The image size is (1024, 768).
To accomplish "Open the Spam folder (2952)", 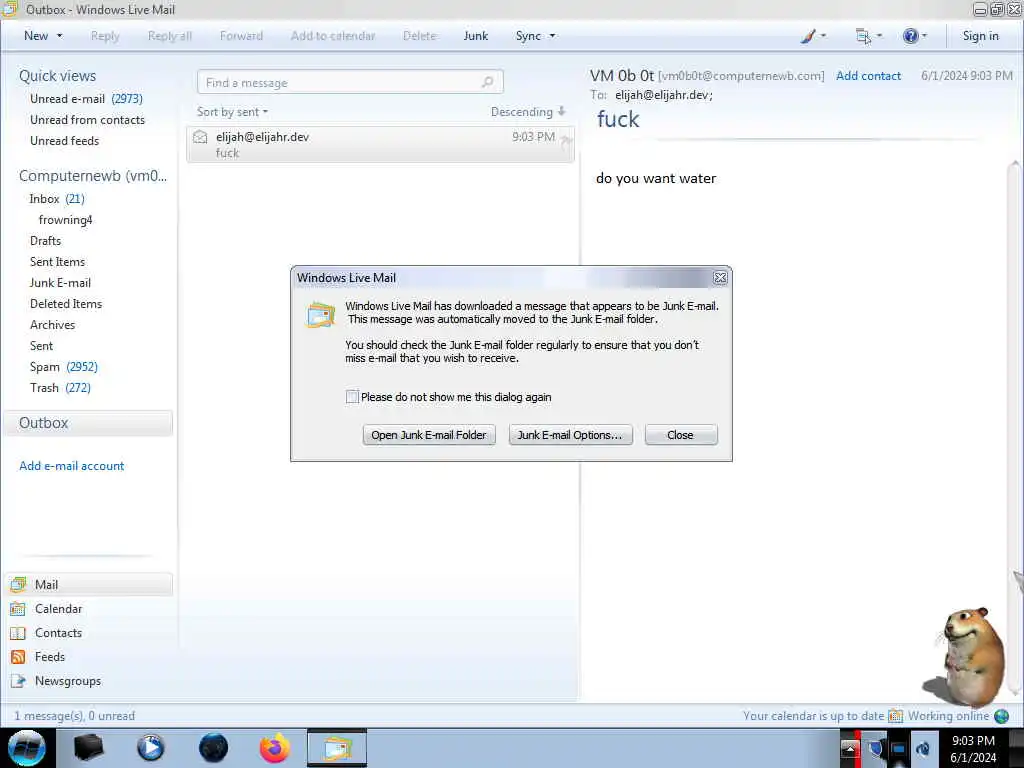I will coord(64,367).
